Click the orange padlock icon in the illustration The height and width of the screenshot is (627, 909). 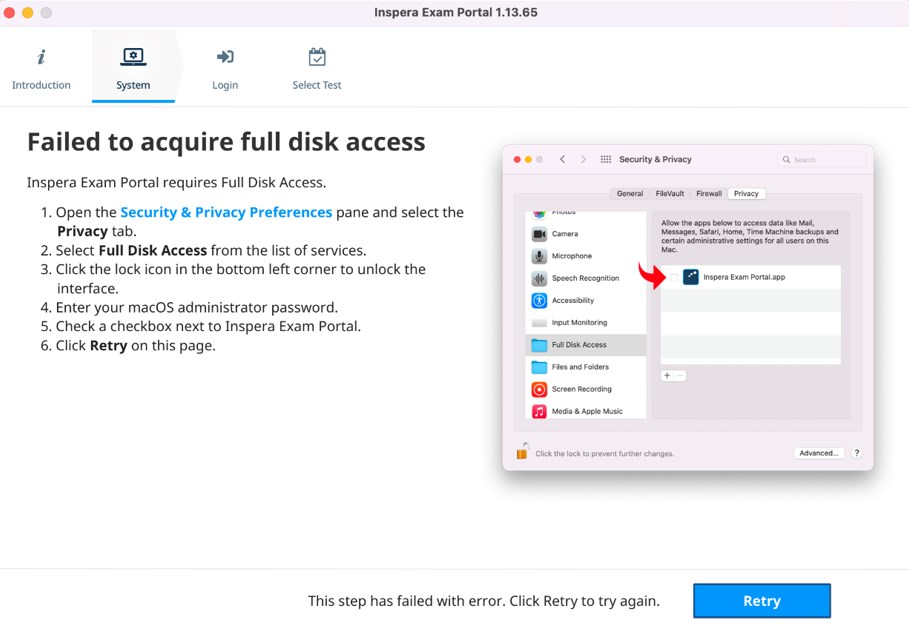click(x=522, y=451)
